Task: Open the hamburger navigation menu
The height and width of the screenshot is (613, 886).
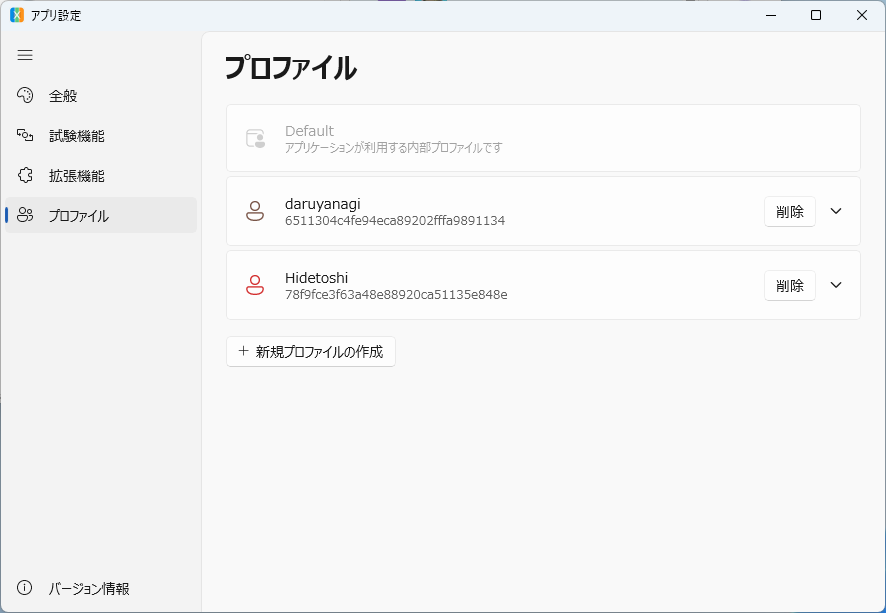Action: pyautogui.click(x=25, y=55)
